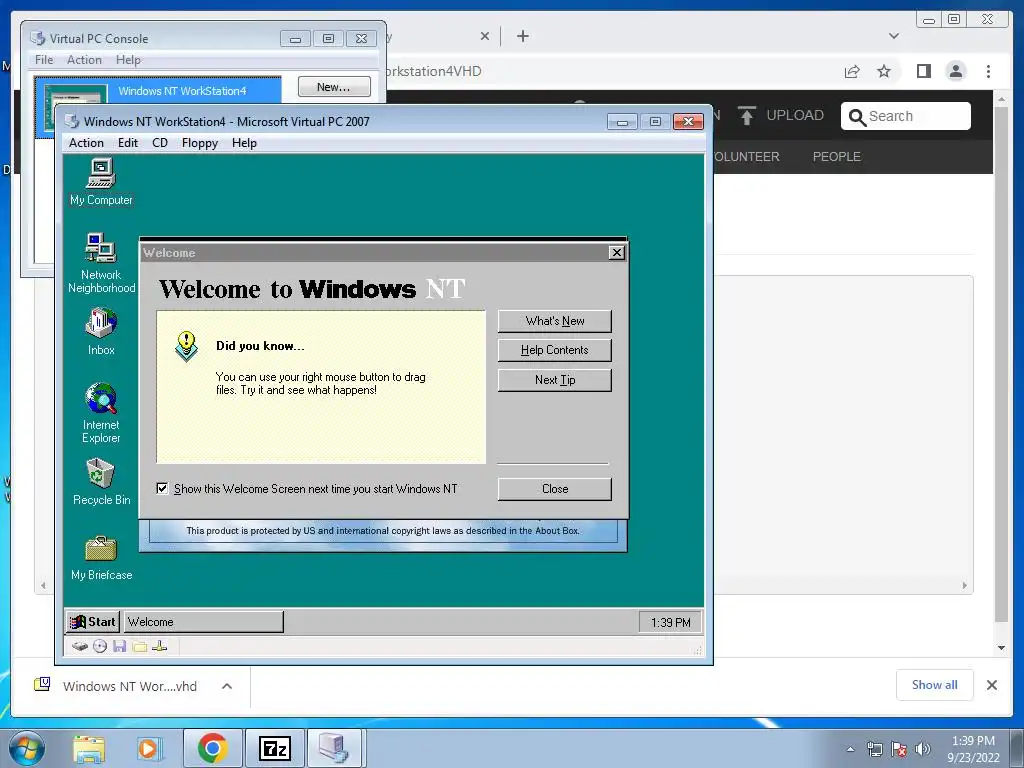
Task: Click the CD drive status icon
Action: tap(100, 647)
